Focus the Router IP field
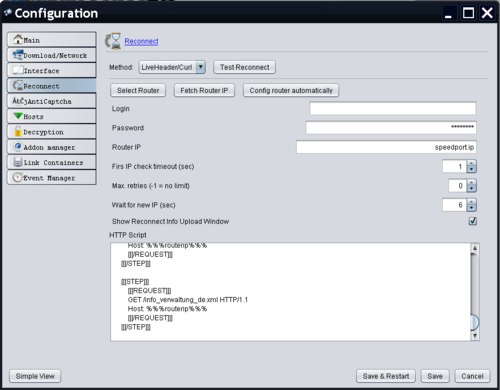Viewport: 500px width, 390px height. pyautogui.click(x=386, y=147)
